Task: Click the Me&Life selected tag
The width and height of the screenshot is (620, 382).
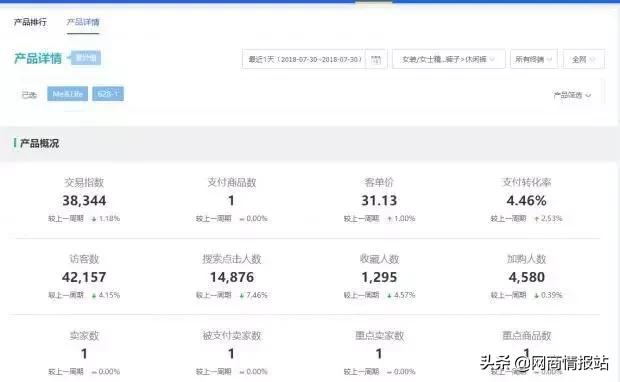Action: [67, 94]
